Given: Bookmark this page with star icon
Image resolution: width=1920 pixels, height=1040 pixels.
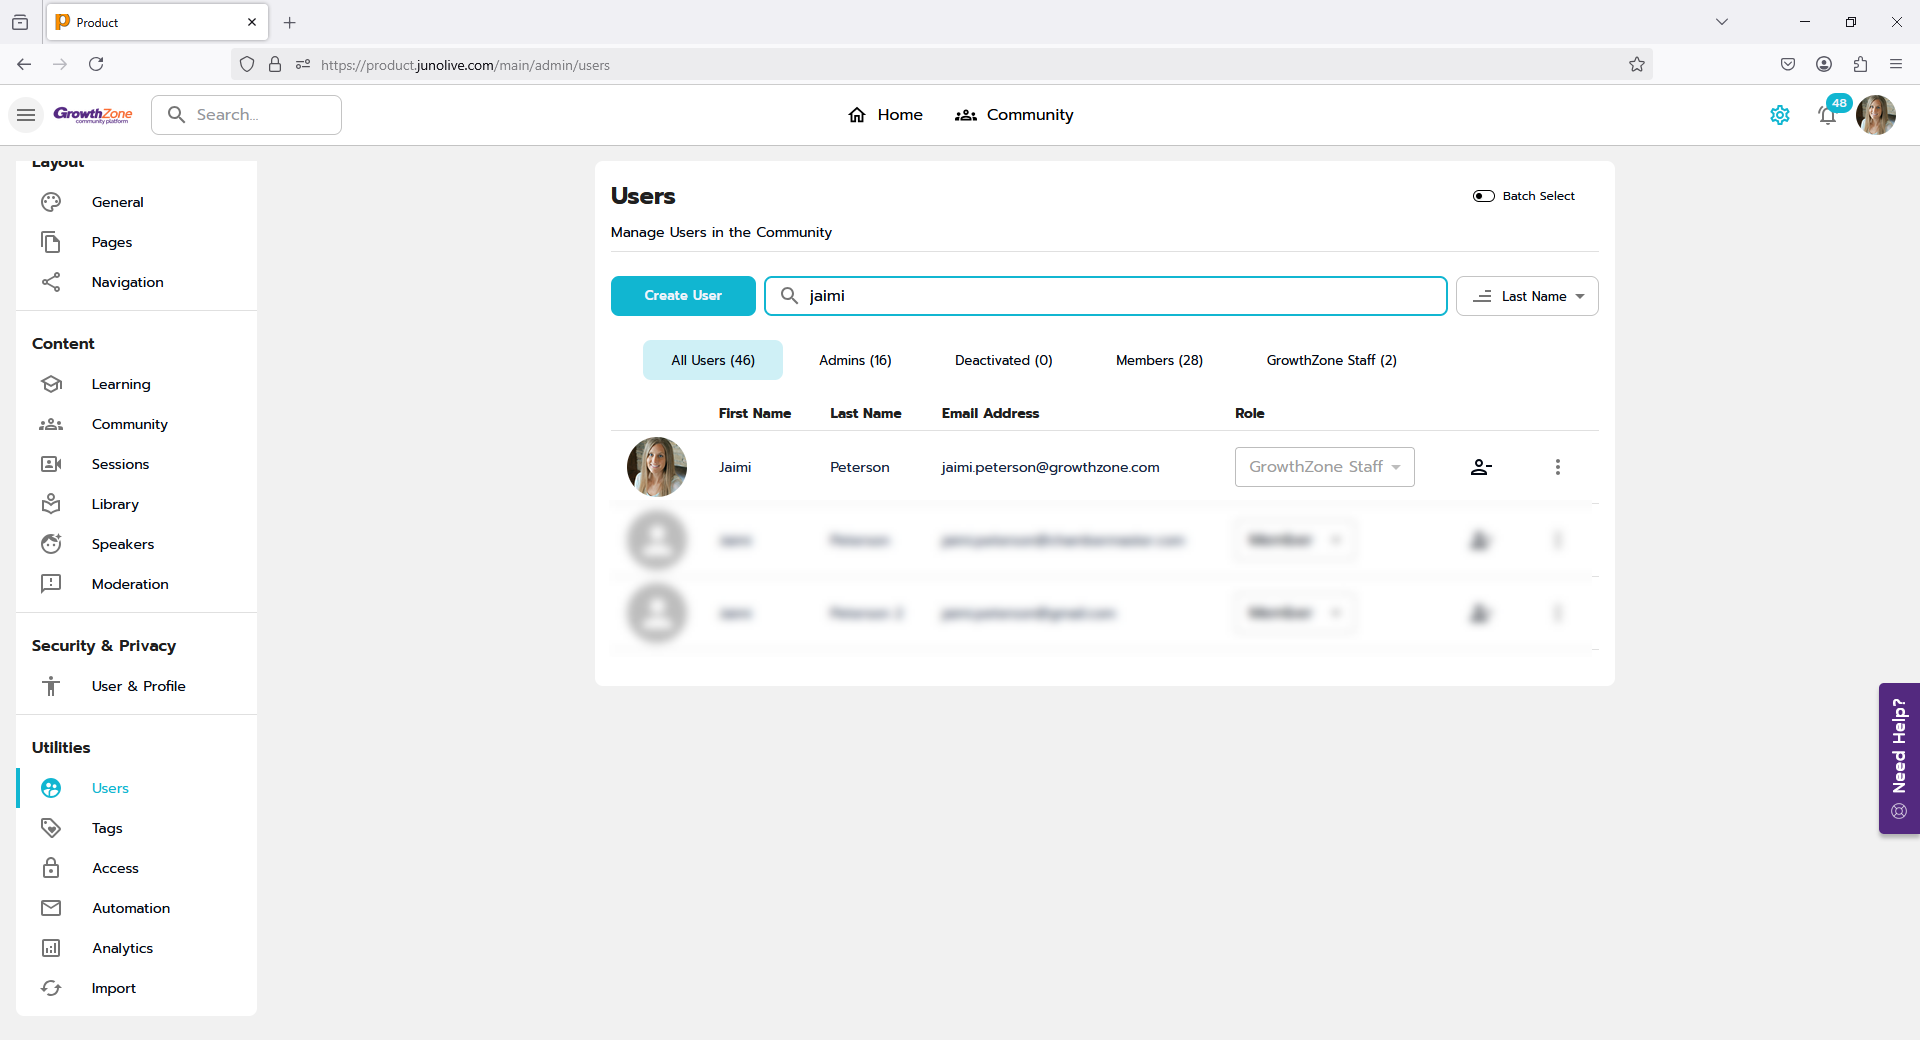Looking at the screenshot, I should pyautogui.click(x=1636, y=65).
